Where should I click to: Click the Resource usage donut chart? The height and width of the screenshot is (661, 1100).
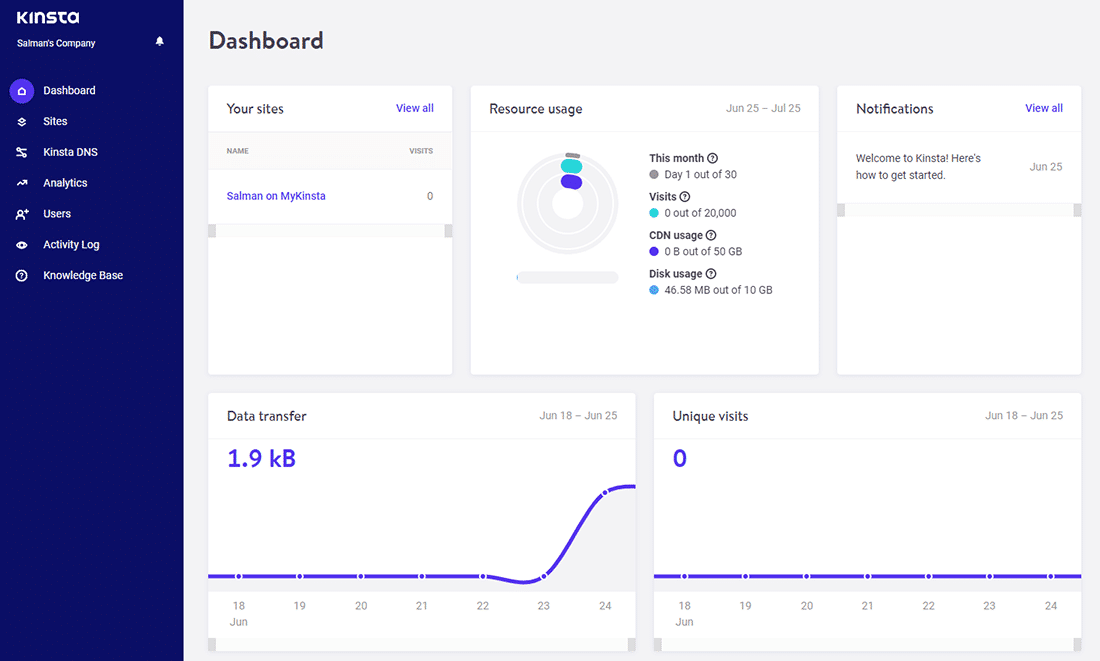tap(568, 202)
